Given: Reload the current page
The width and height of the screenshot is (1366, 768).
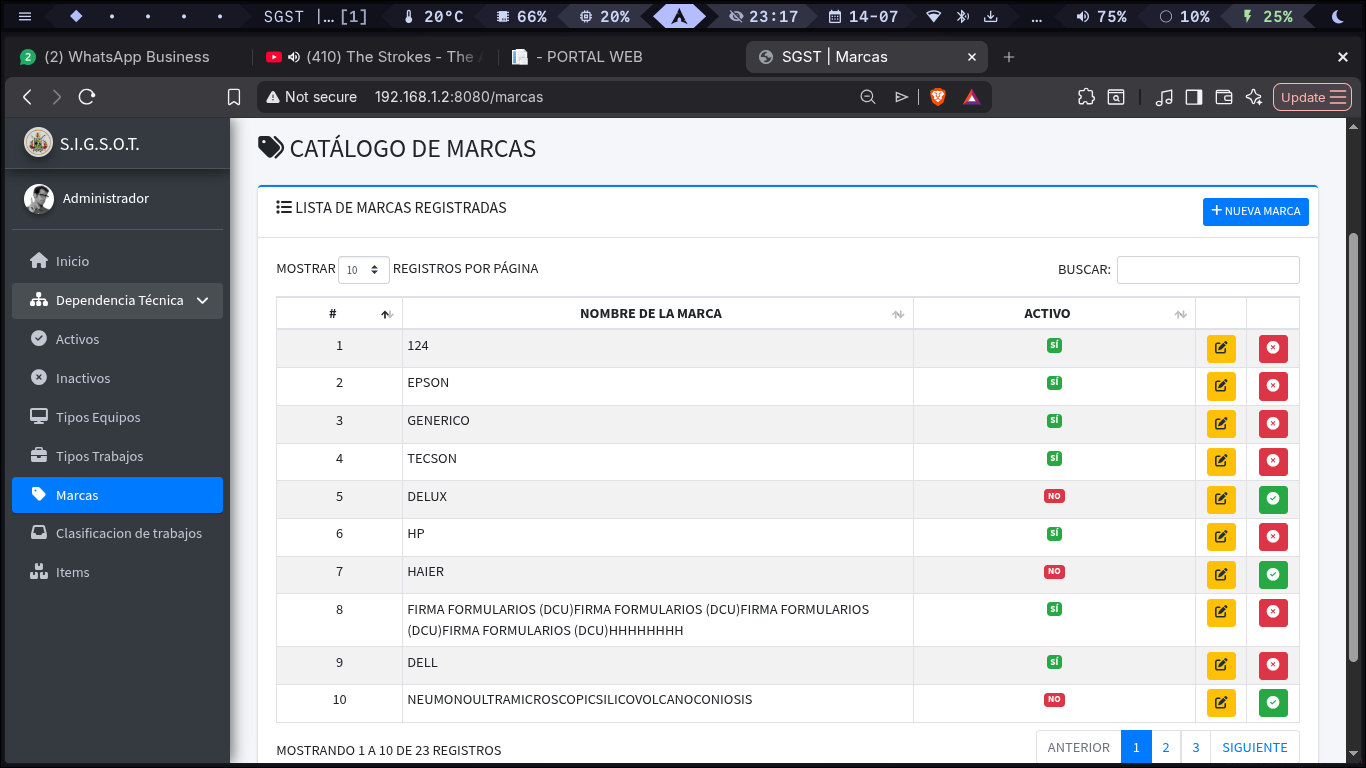Looking at the screenshot, I should tap(87, 97).
